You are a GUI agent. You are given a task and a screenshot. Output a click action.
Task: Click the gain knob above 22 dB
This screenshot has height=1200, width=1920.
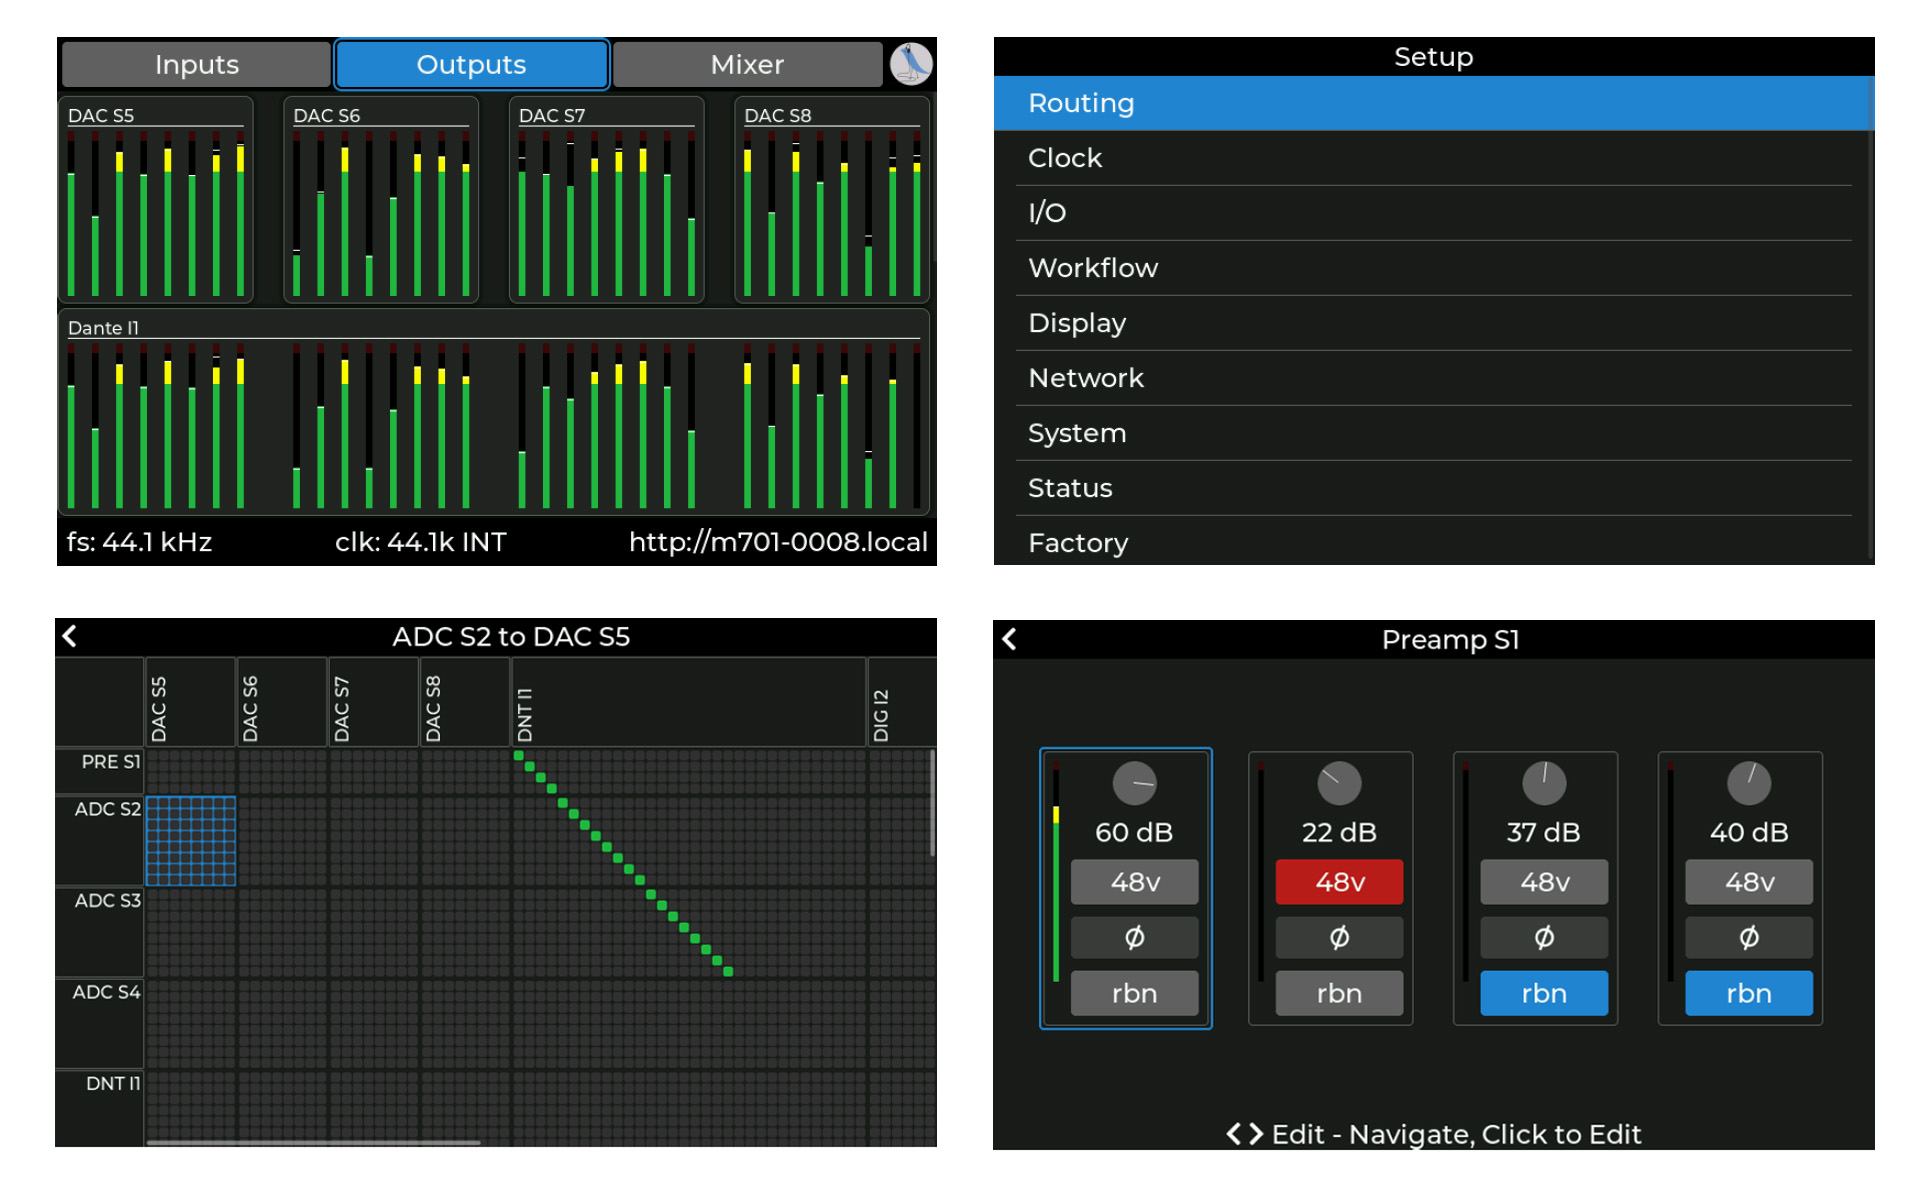pos(1339,783)
